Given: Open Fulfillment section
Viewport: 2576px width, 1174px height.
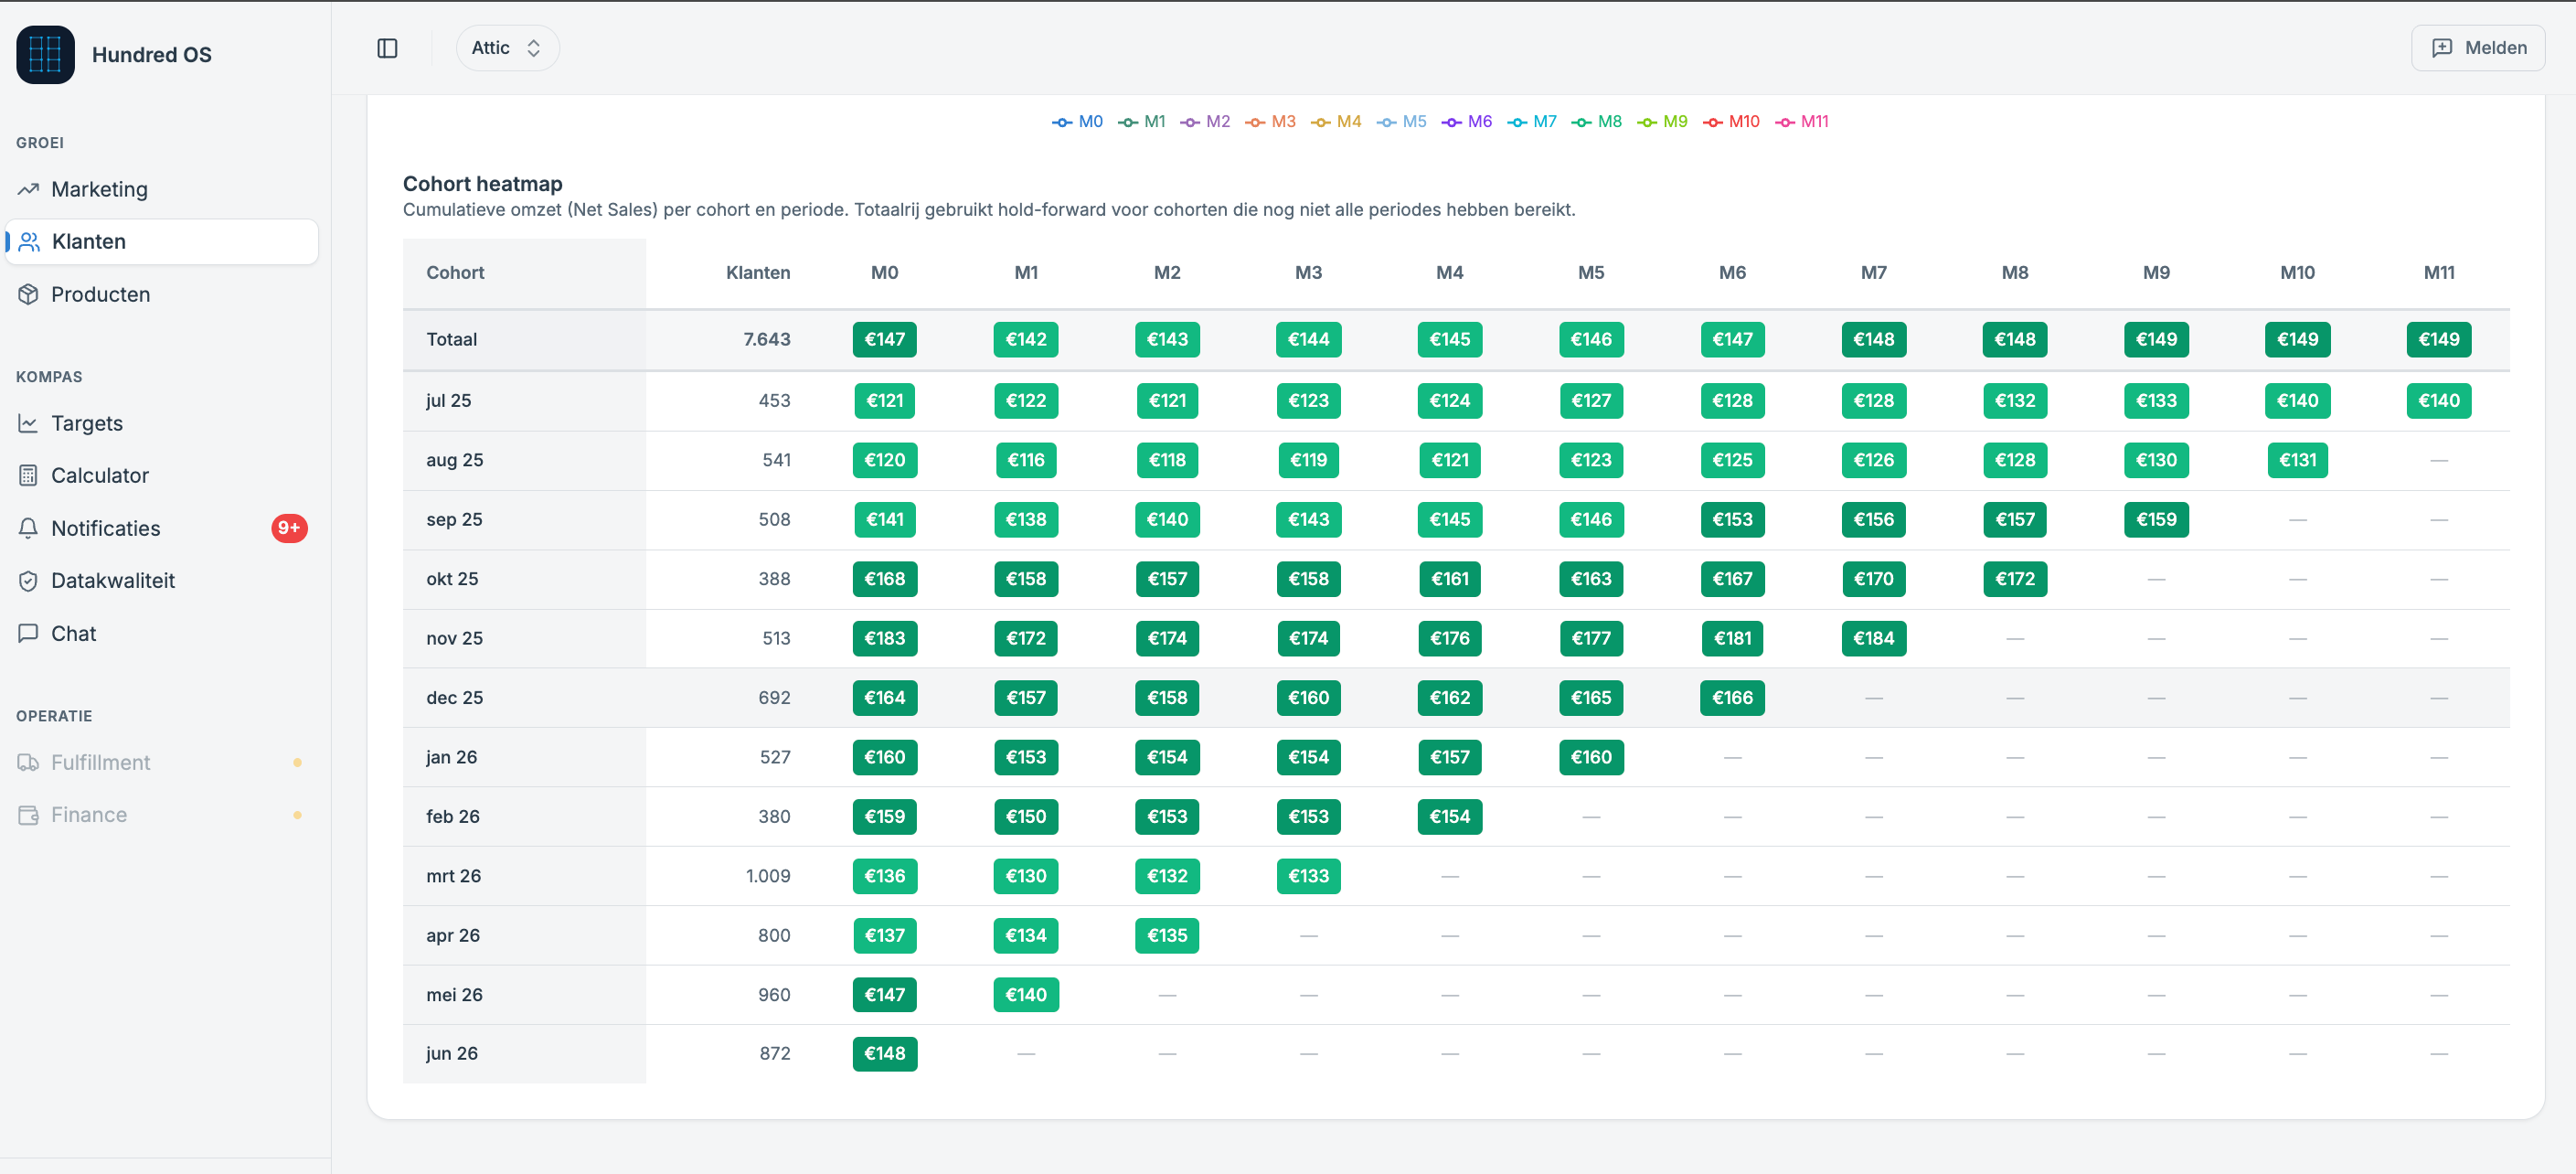Looking at the screenshot, I should 162,762.
